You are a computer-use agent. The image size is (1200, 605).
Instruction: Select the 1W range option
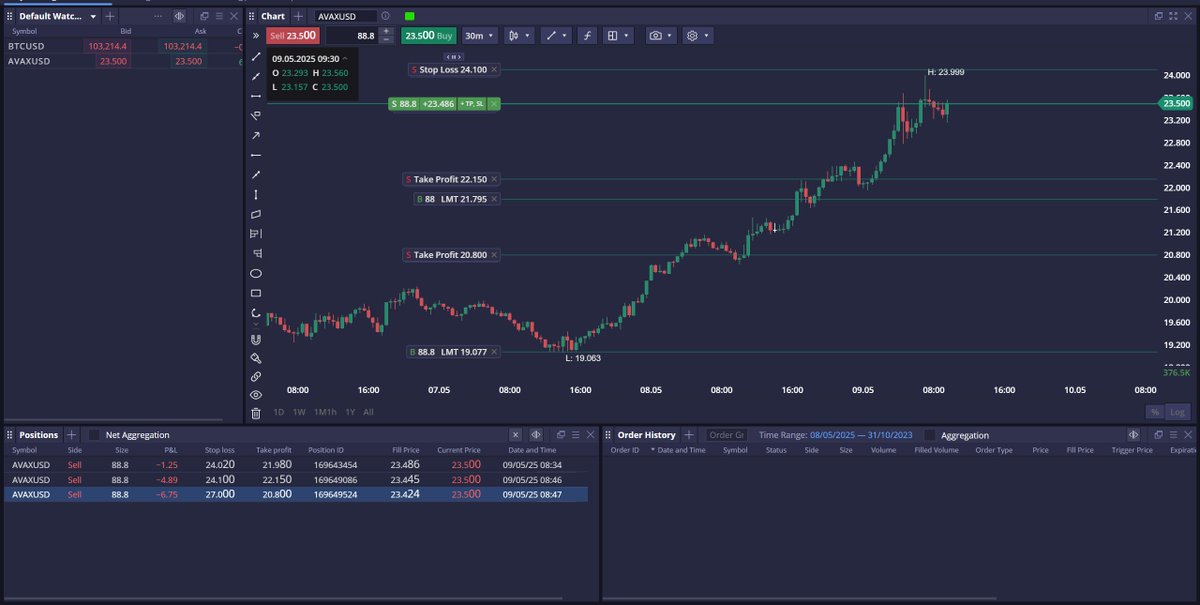pyautogui.click(x=298, y=412)
